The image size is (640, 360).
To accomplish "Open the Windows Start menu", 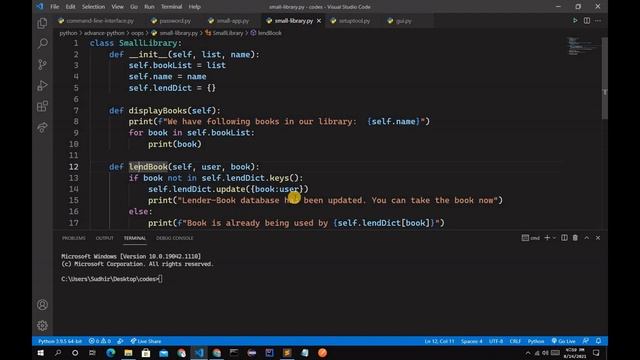I will [x=40, y=353].
